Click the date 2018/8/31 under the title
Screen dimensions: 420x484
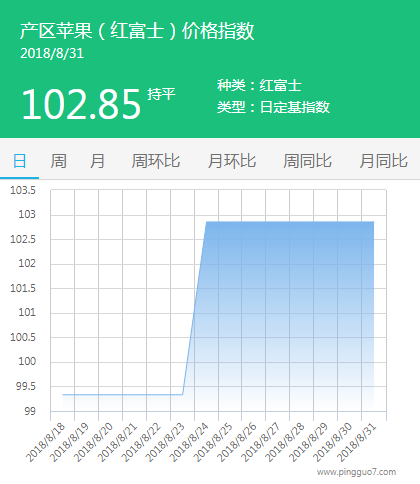(52, 54)
